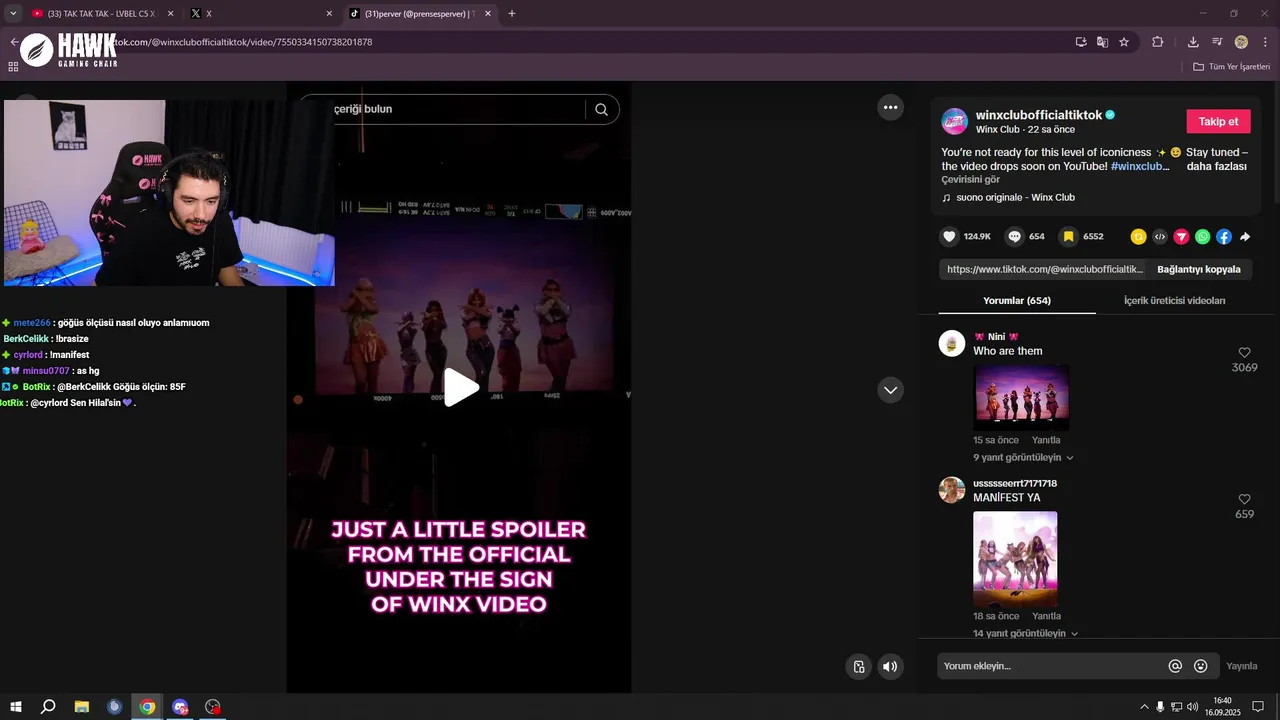1280x720 pixels.
Task: Switch to the X browser tab
Action: click(260, 14)
